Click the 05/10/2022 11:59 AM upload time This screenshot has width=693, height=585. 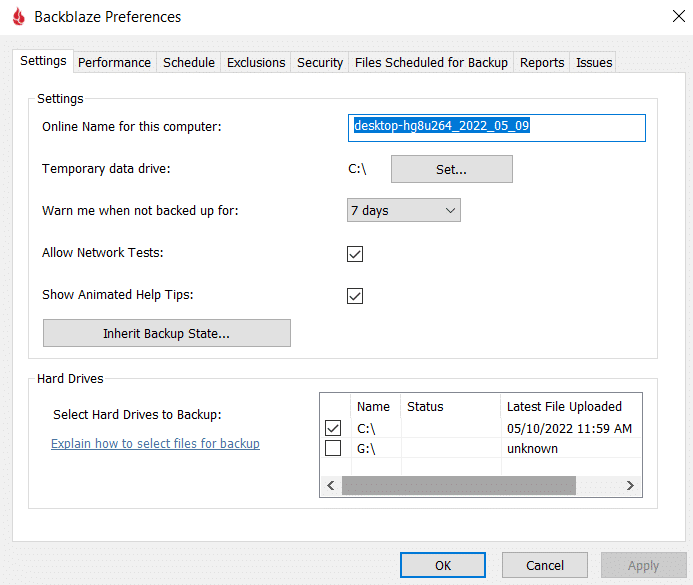tap(569, 429)
